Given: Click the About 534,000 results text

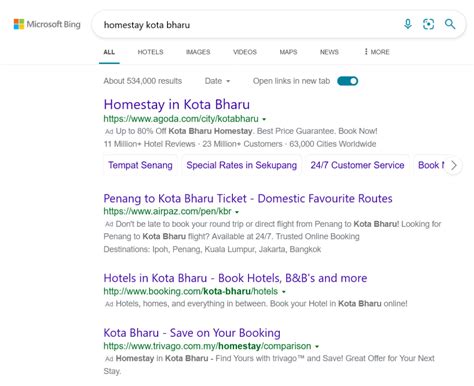Looking at the screenshot, I should point(143,81).
